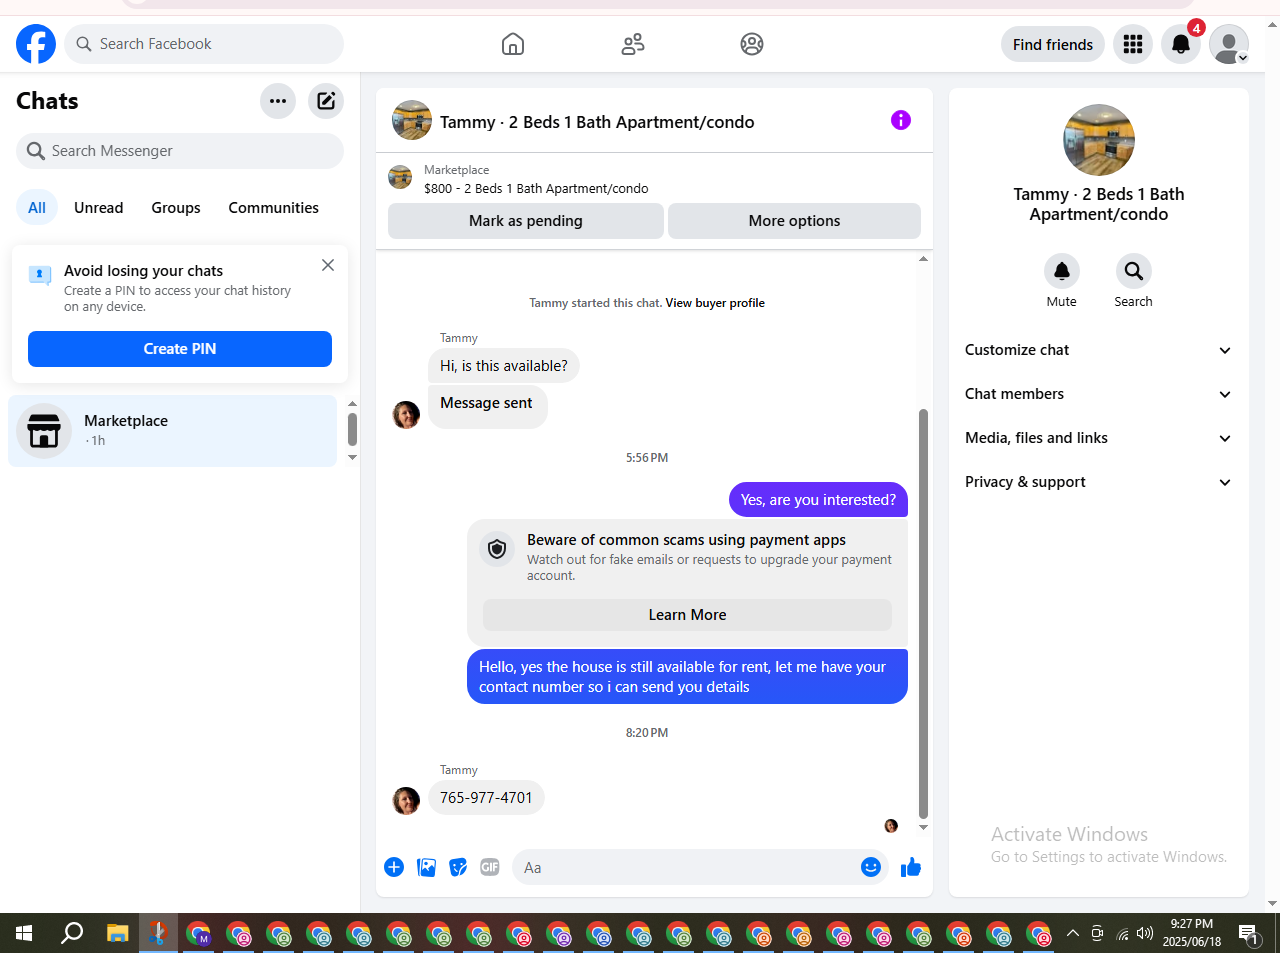Screen dimensions: 1280x953
Task: Click the conversation scrollbar thumb
Action: pos(923,613)
